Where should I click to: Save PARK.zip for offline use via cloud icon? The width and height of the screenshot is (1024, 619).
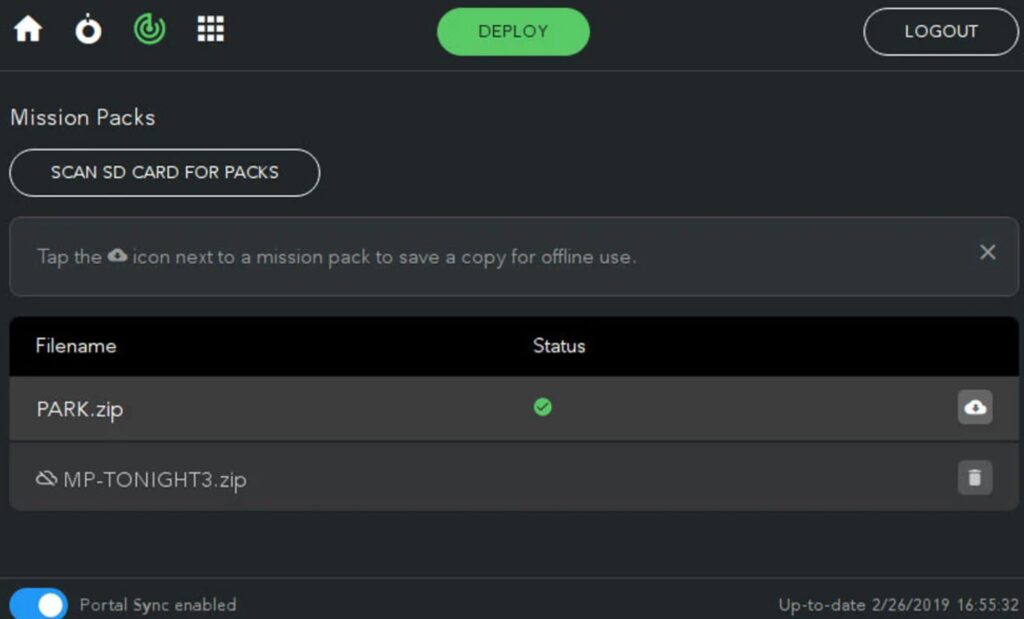[x=974, y=407]
